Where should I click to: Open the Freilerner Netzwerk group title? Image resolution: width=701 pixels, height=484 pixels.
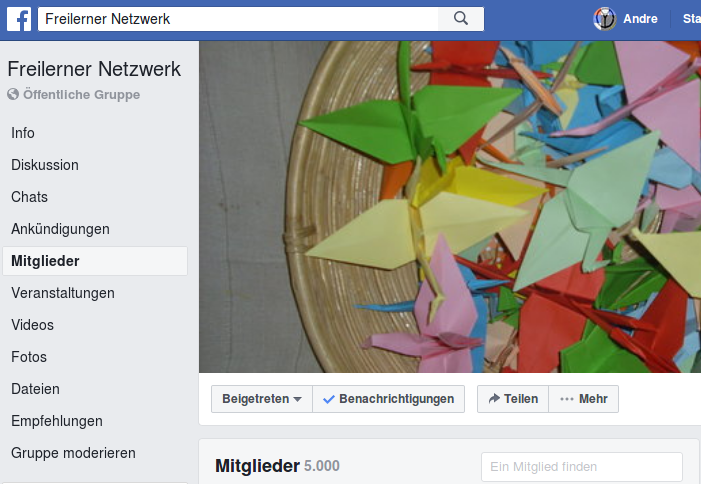pyautogui.click(x=94, y=69)
